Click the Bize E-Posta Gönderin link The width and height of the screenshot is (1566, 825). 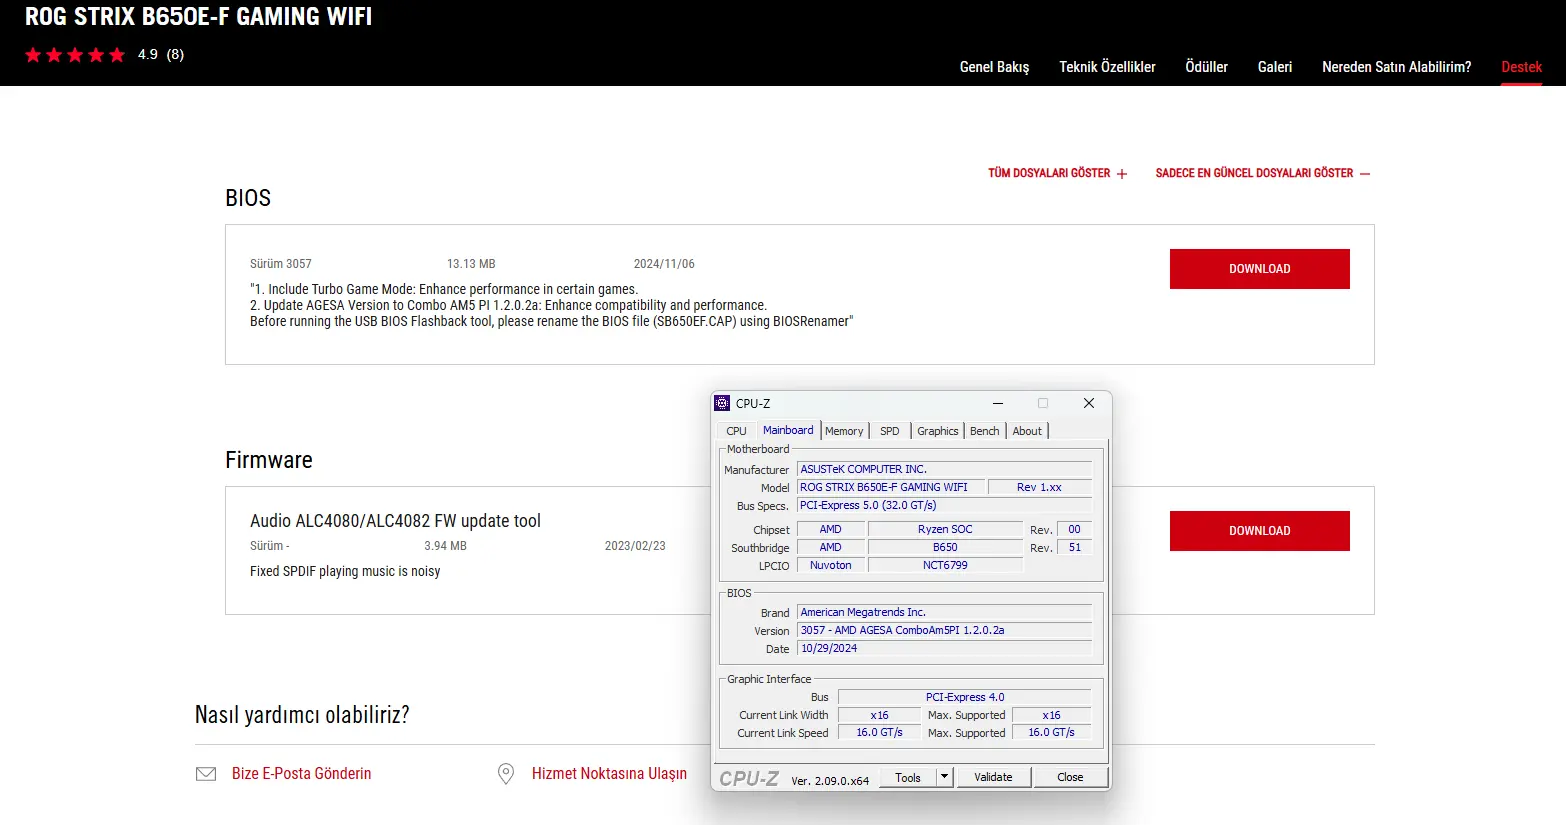301,774
